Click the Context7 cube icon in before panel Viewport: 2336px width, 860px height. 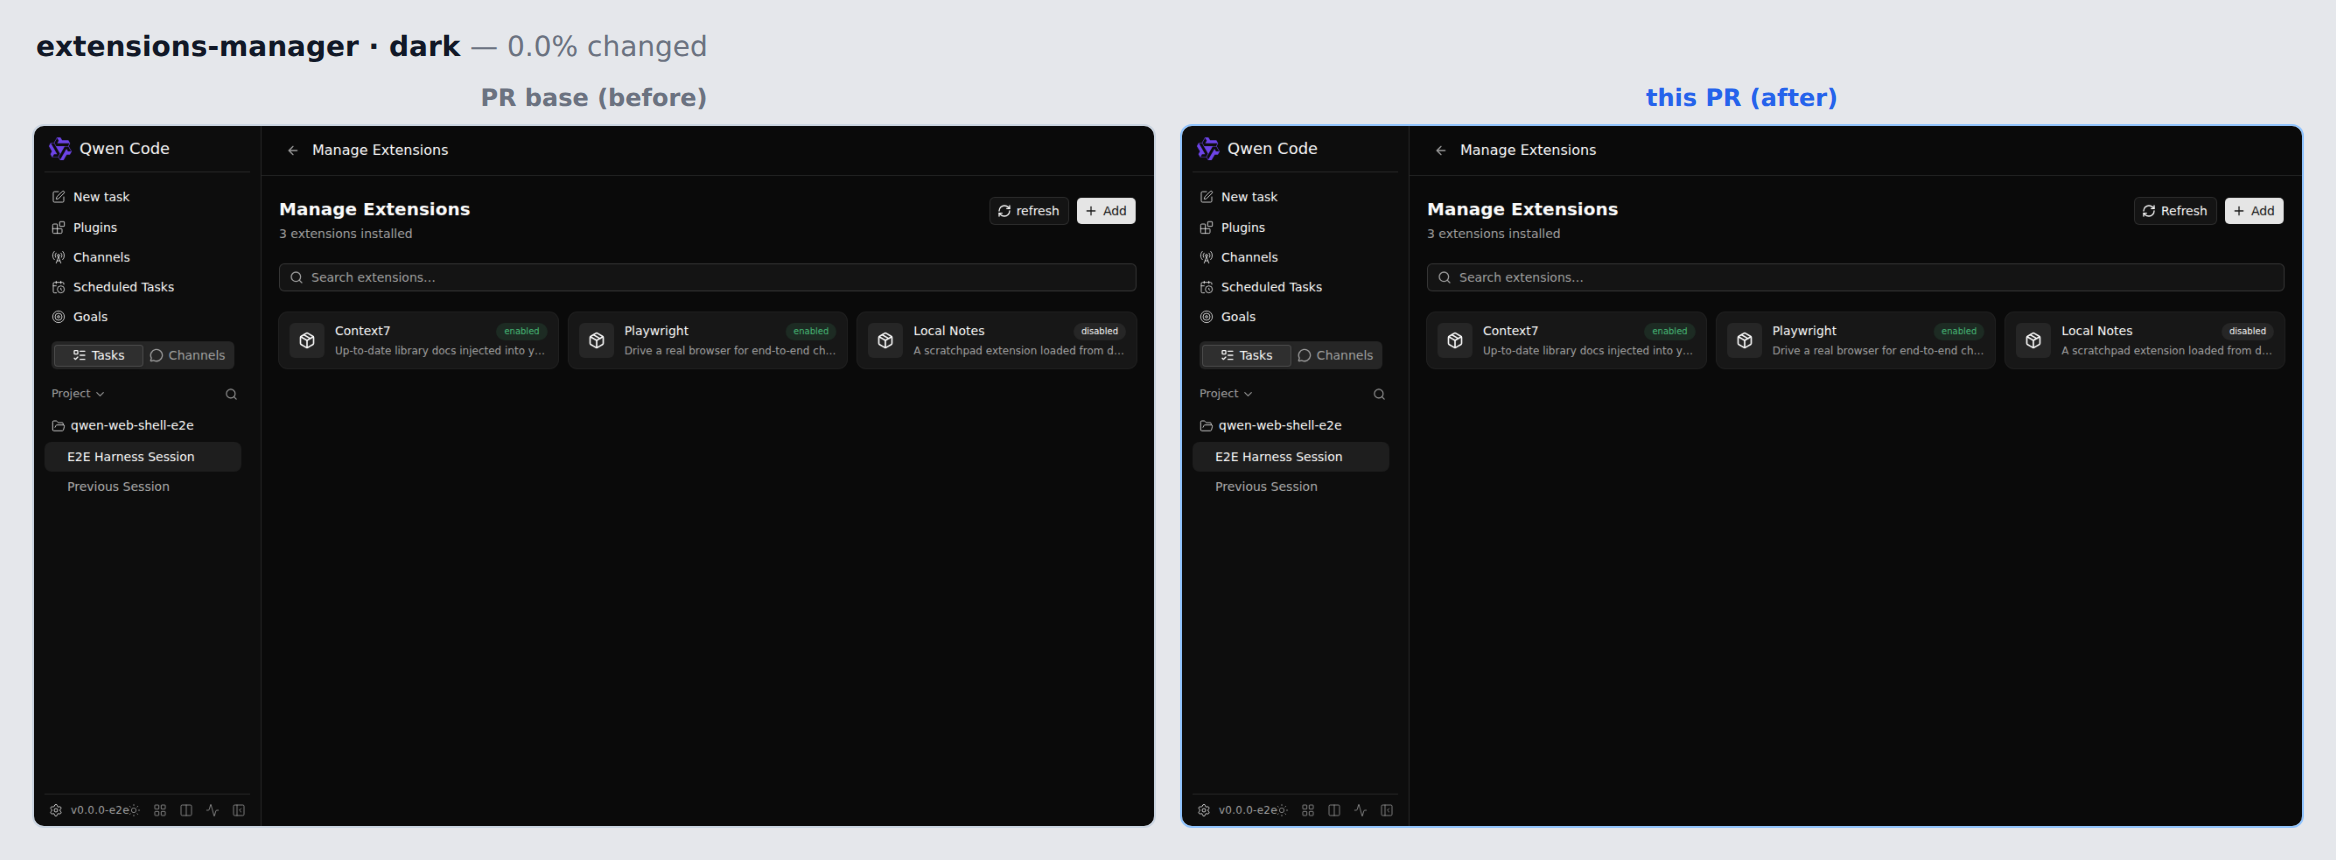click(x=307, y=341)
